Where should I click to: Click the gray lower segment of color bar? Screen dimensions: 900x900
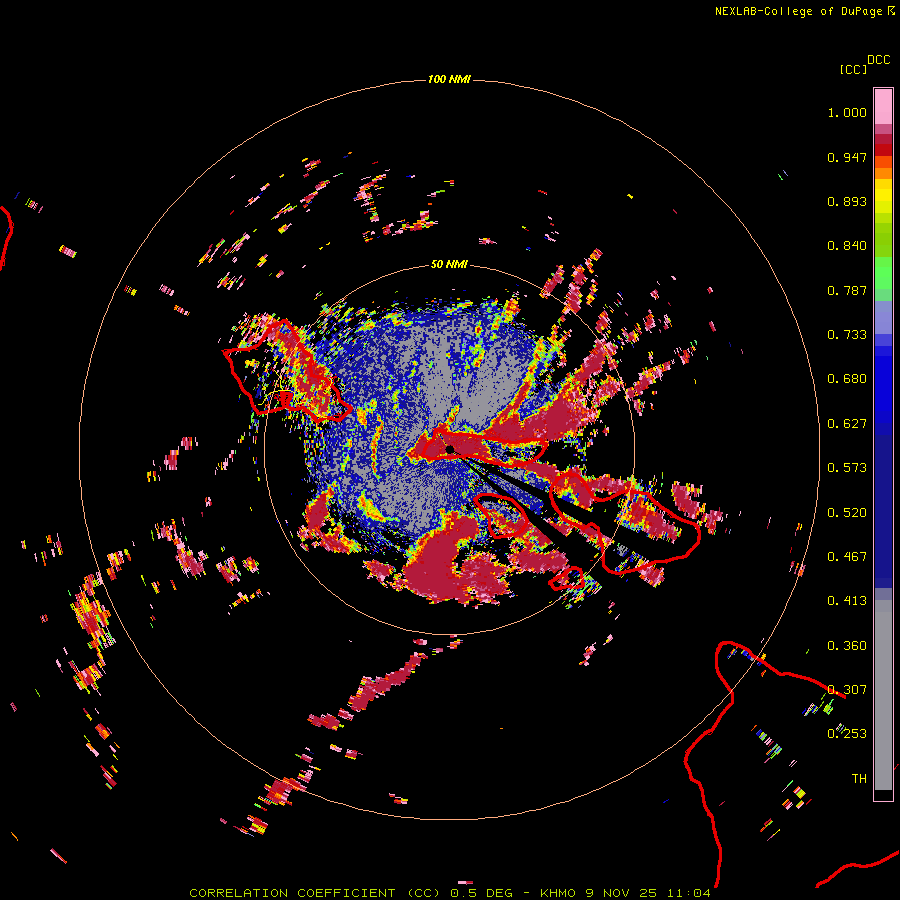tap(883, 695)
